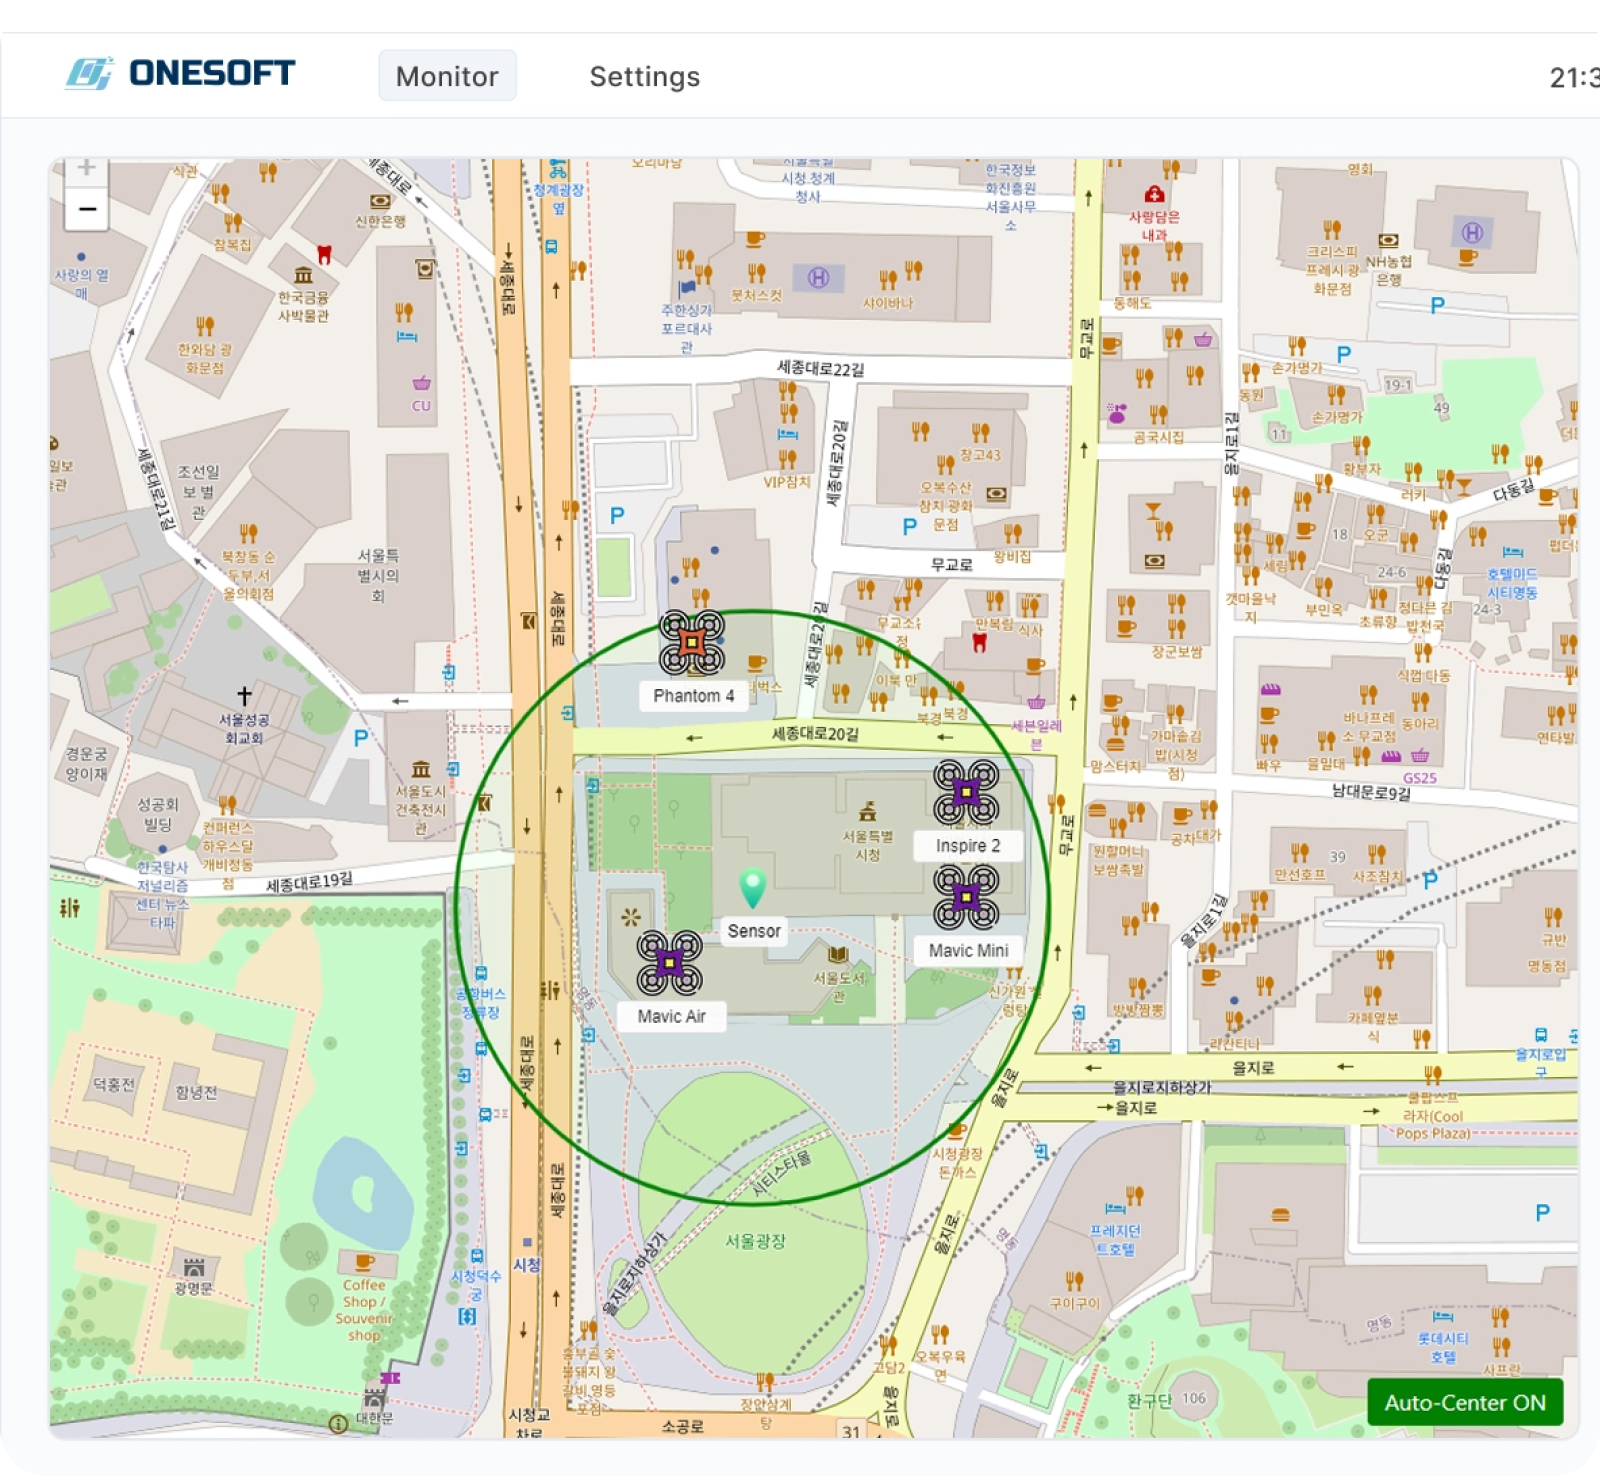Screen dimensions: 1600x1476
Task: Select the Mavic Mini drone icon
Action: 966,897
